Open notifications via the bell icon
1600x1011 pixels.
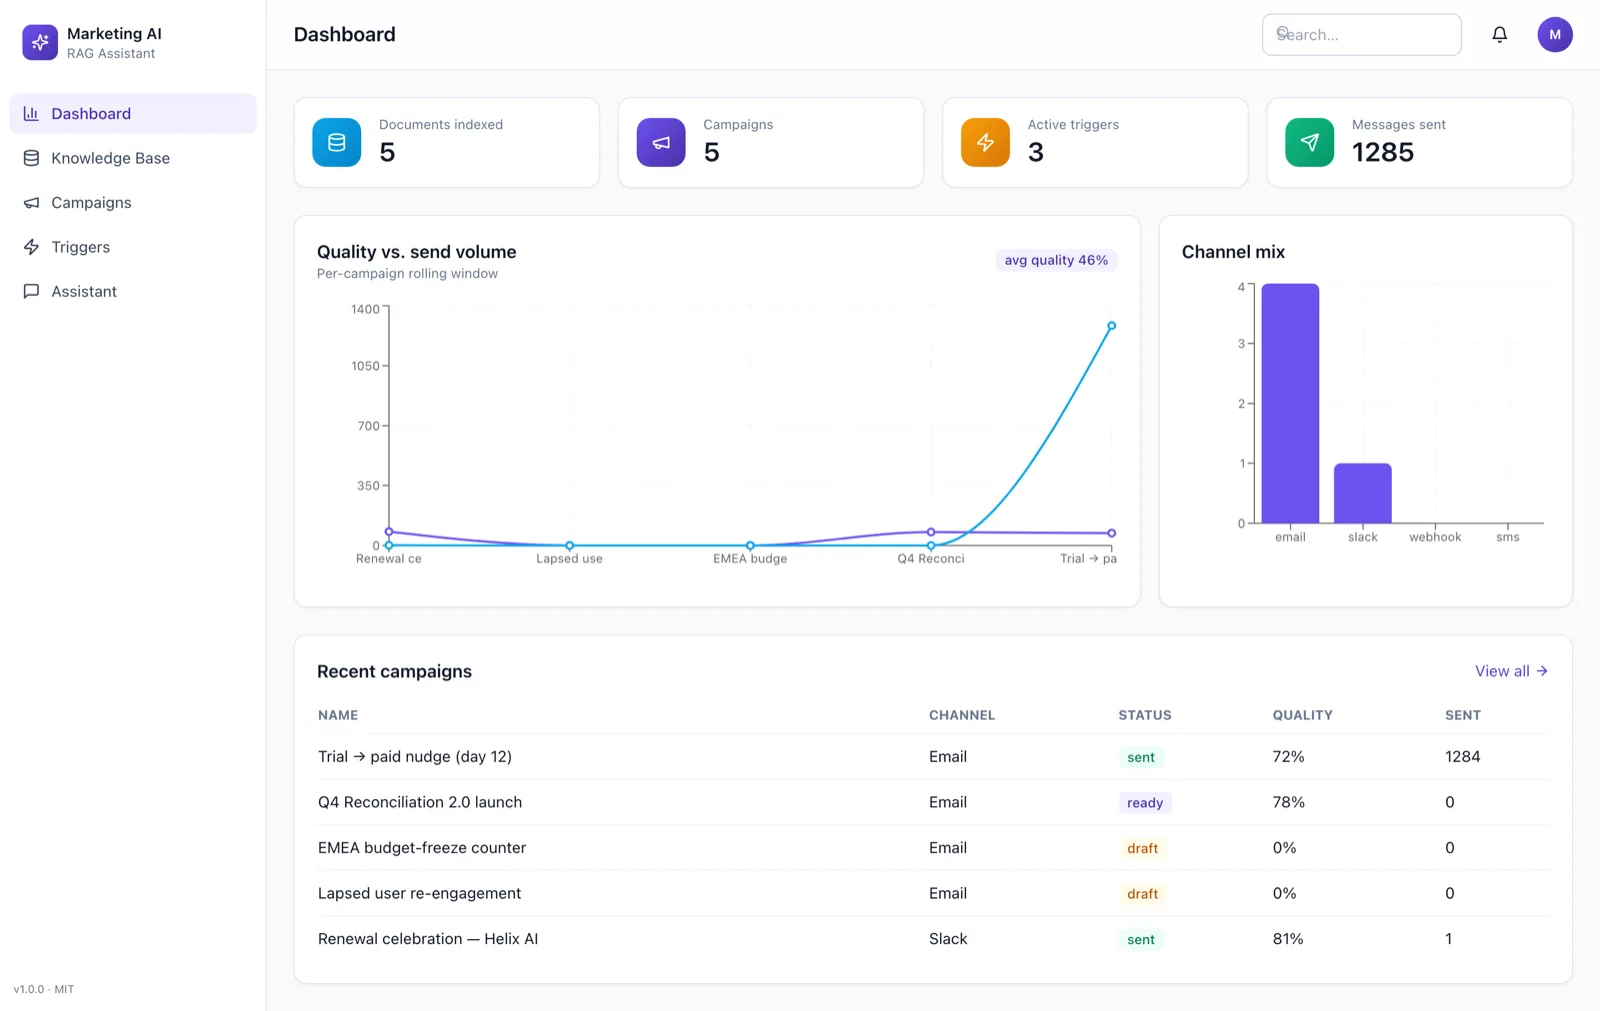click(1499, 35)
